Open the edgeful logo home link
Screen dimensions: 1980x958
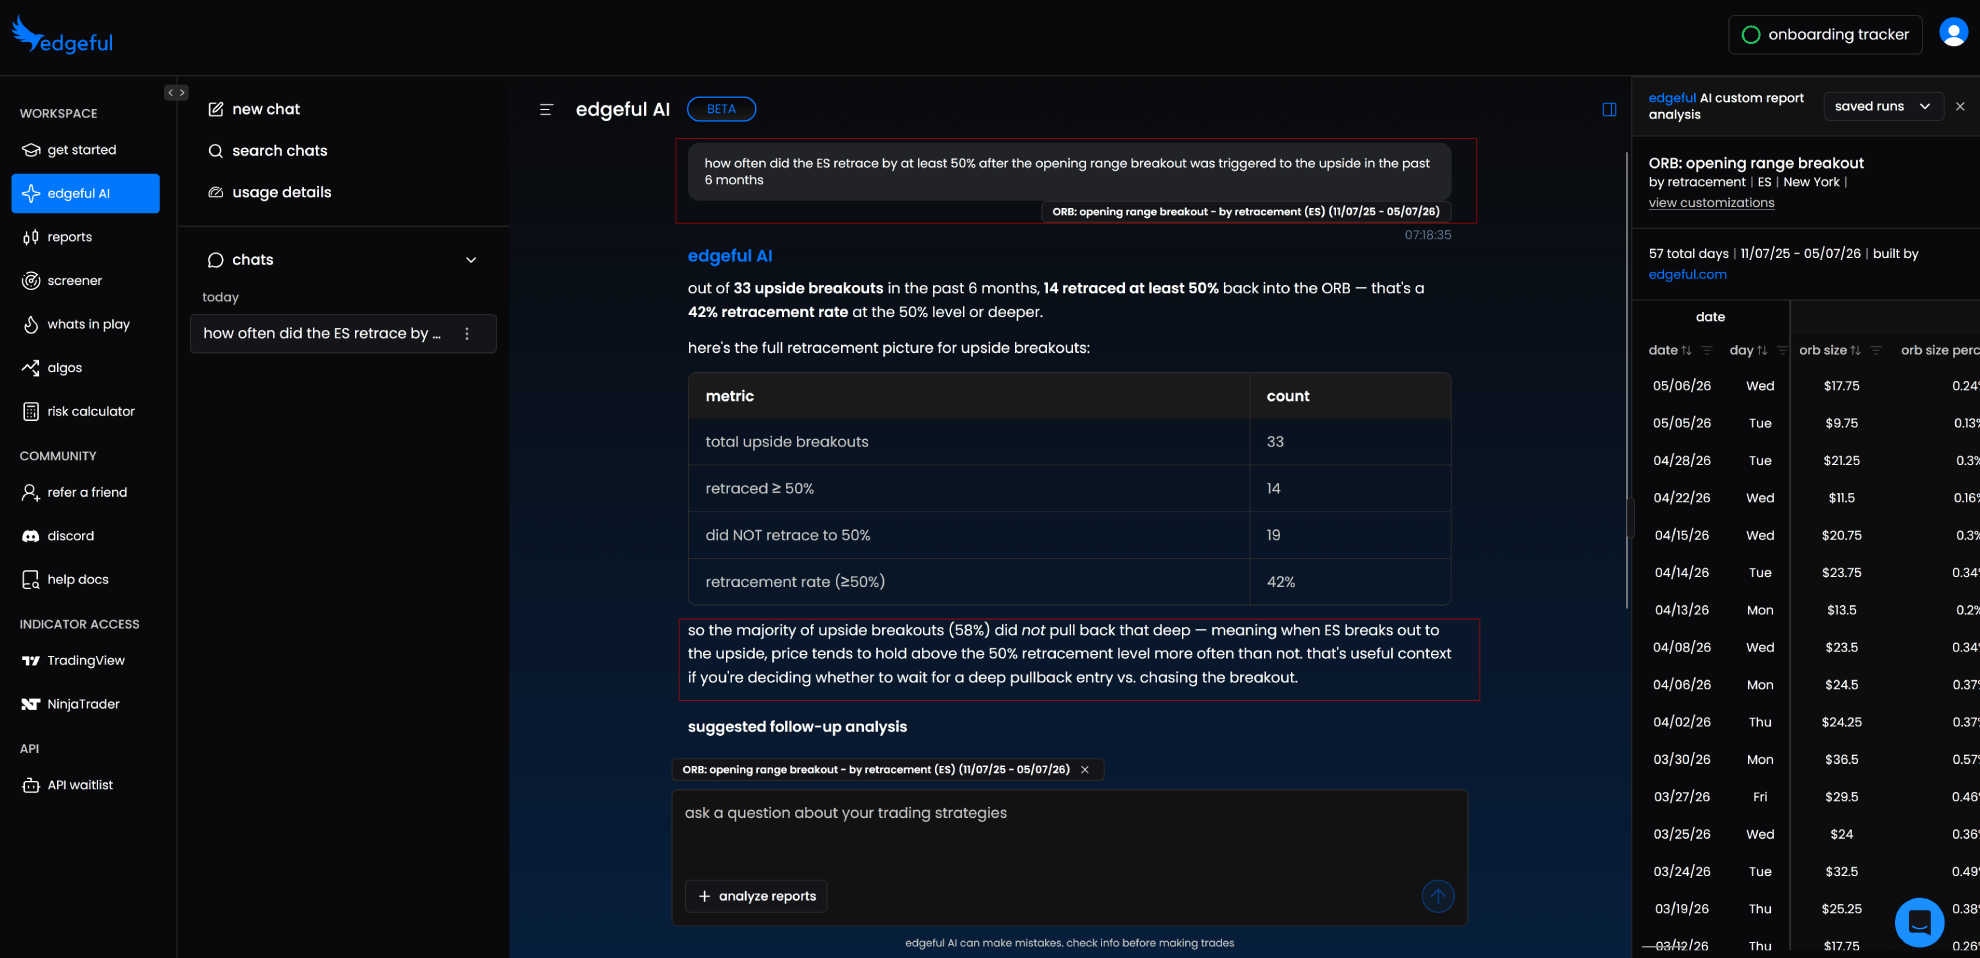(x=62, y=36)
